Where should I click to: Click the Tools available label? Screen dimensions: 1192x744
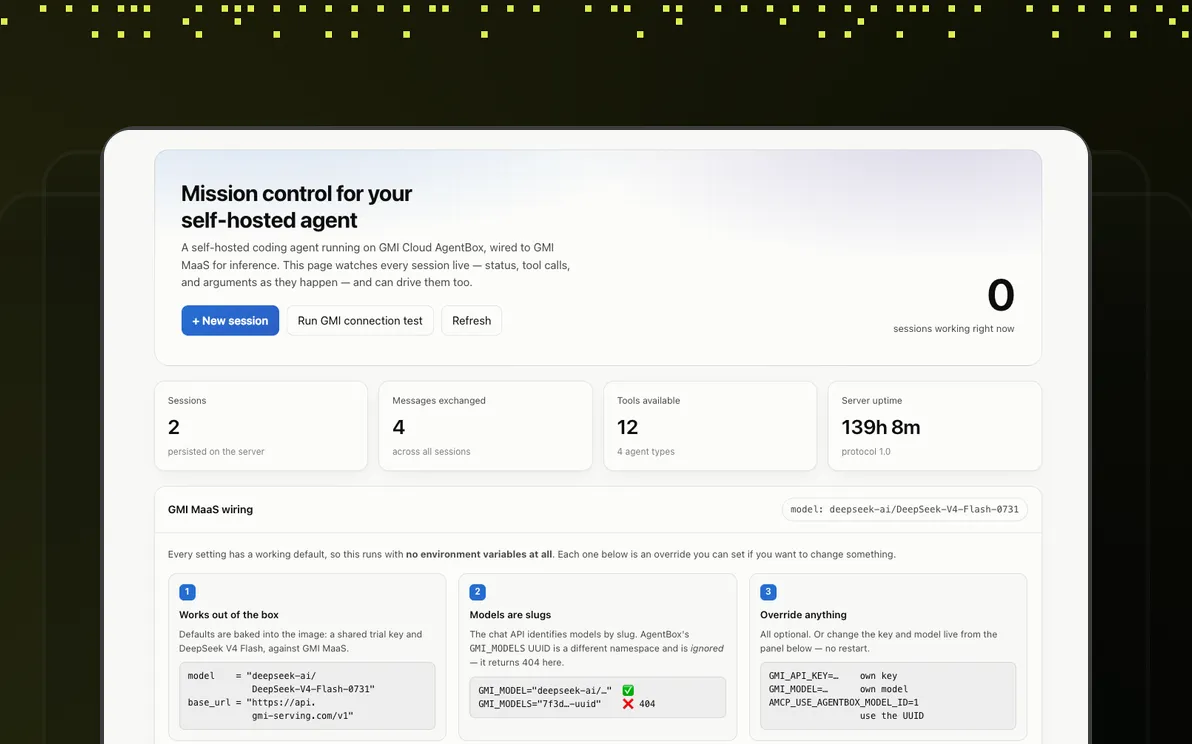pos(648,400)
